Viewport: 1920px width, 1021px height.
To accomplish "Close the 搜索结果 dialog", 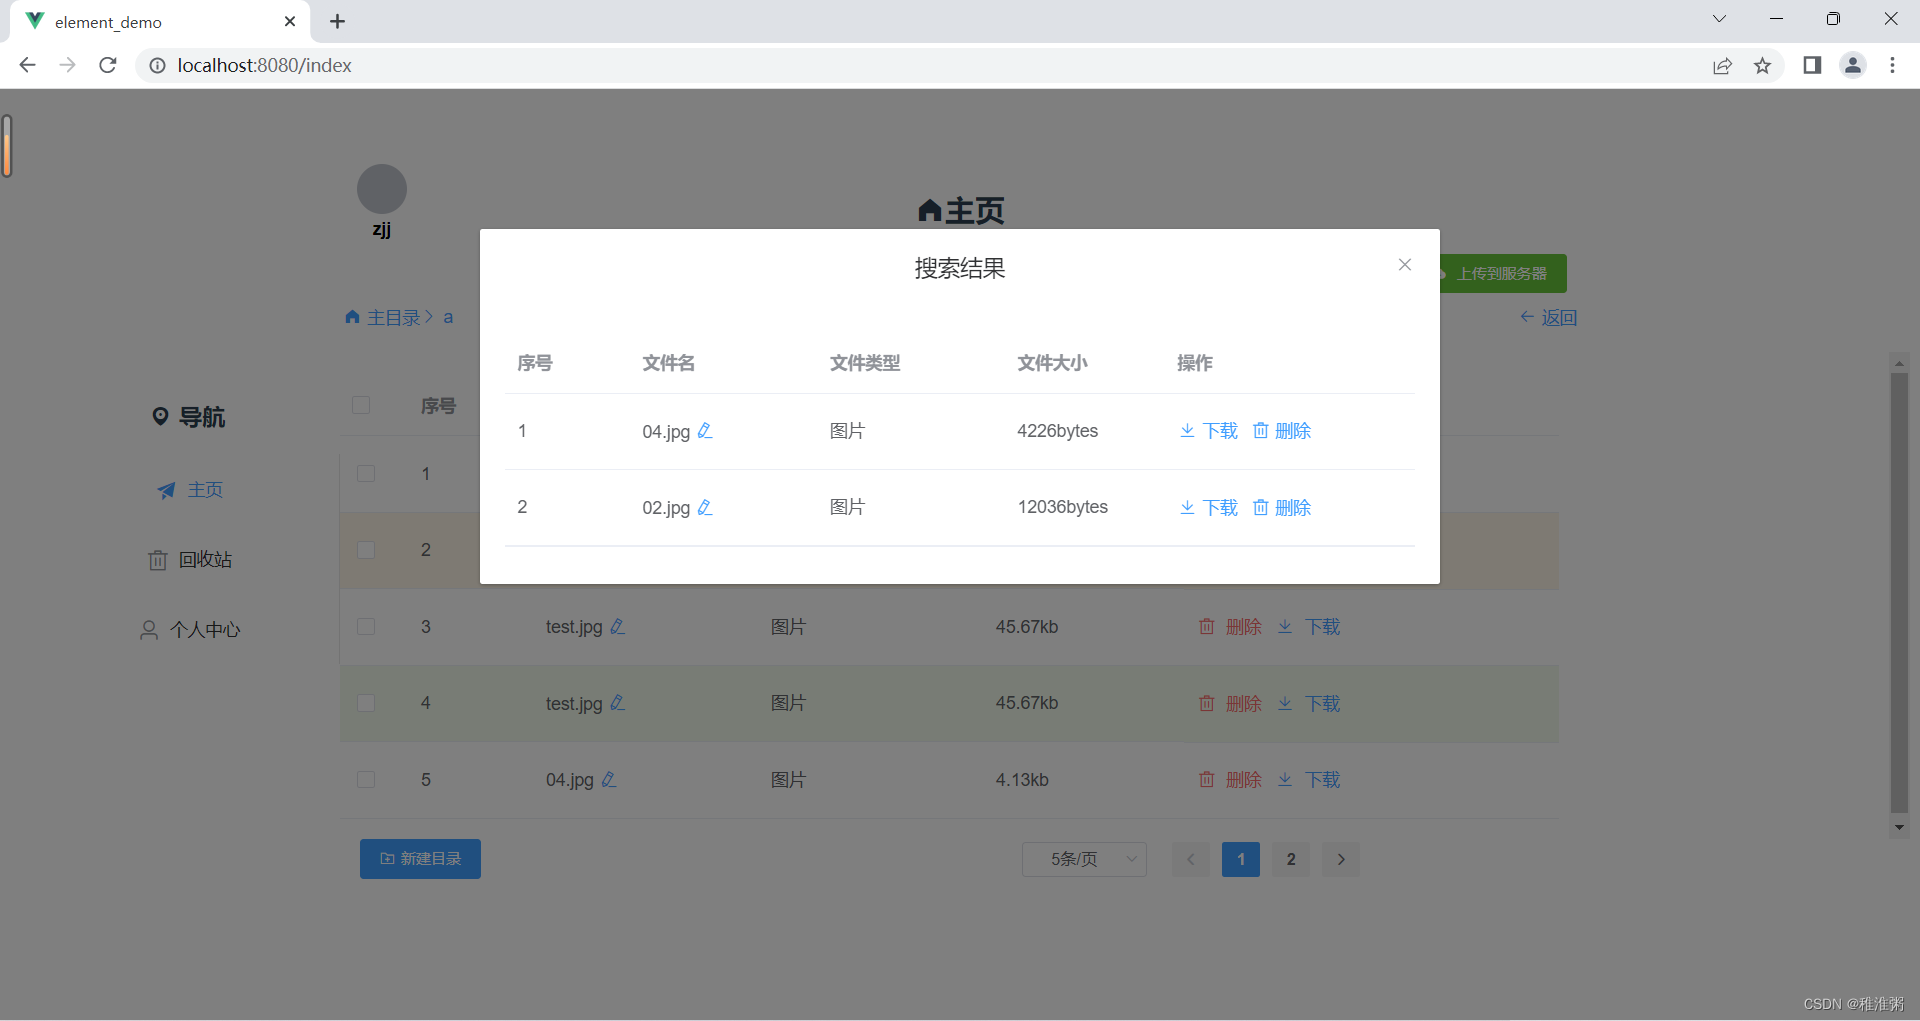I will click(1404, 265).
